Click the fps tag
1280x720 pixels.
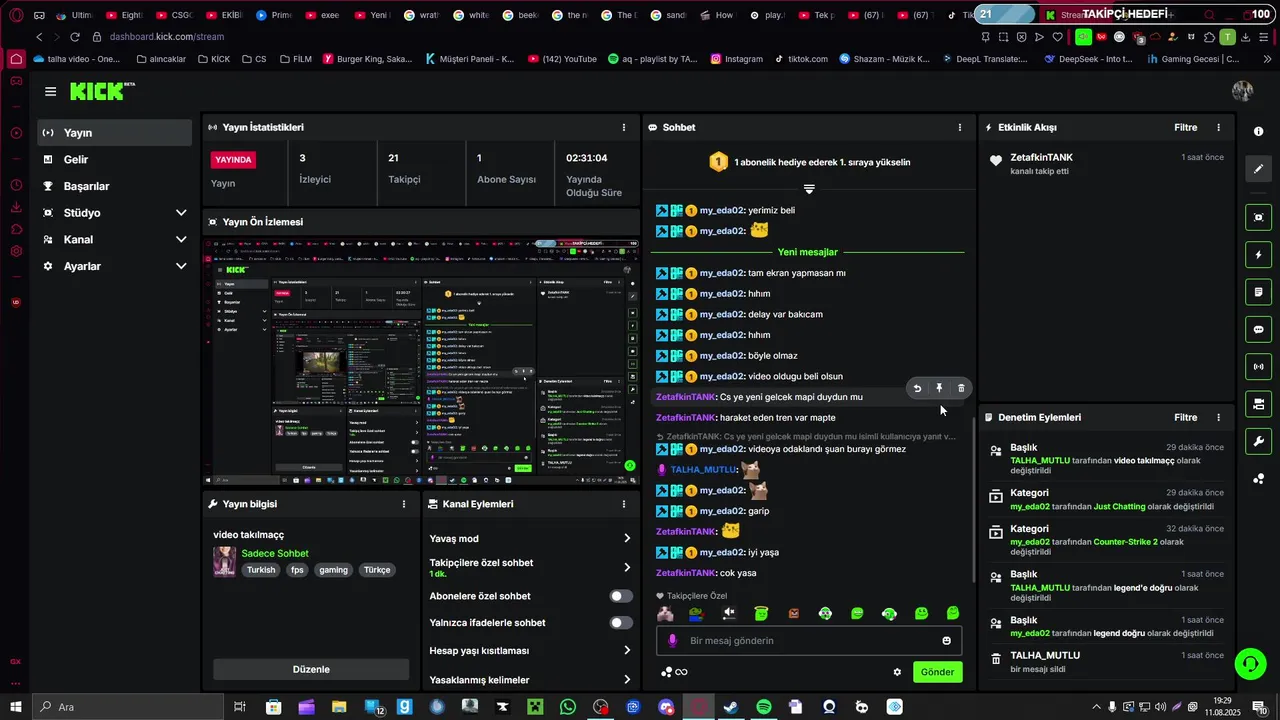[x=297, y=570]
